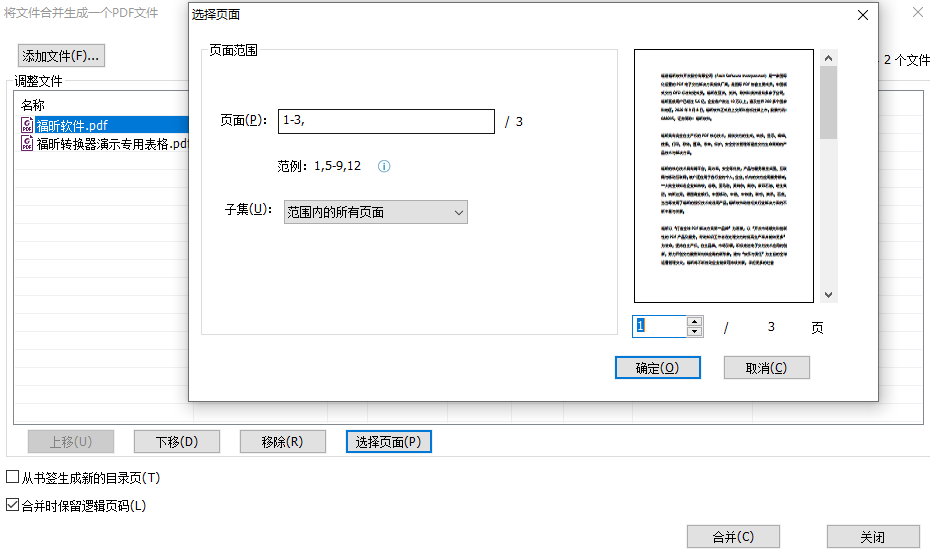Click the current page number box
Viewport: 930px width, 554px height.
(659, 327)
